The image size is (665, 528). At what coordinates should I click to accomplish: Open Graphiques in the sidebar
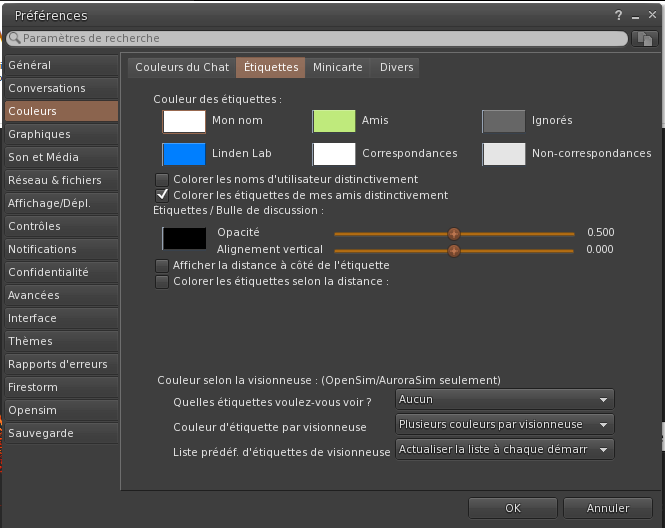point(40,134)
